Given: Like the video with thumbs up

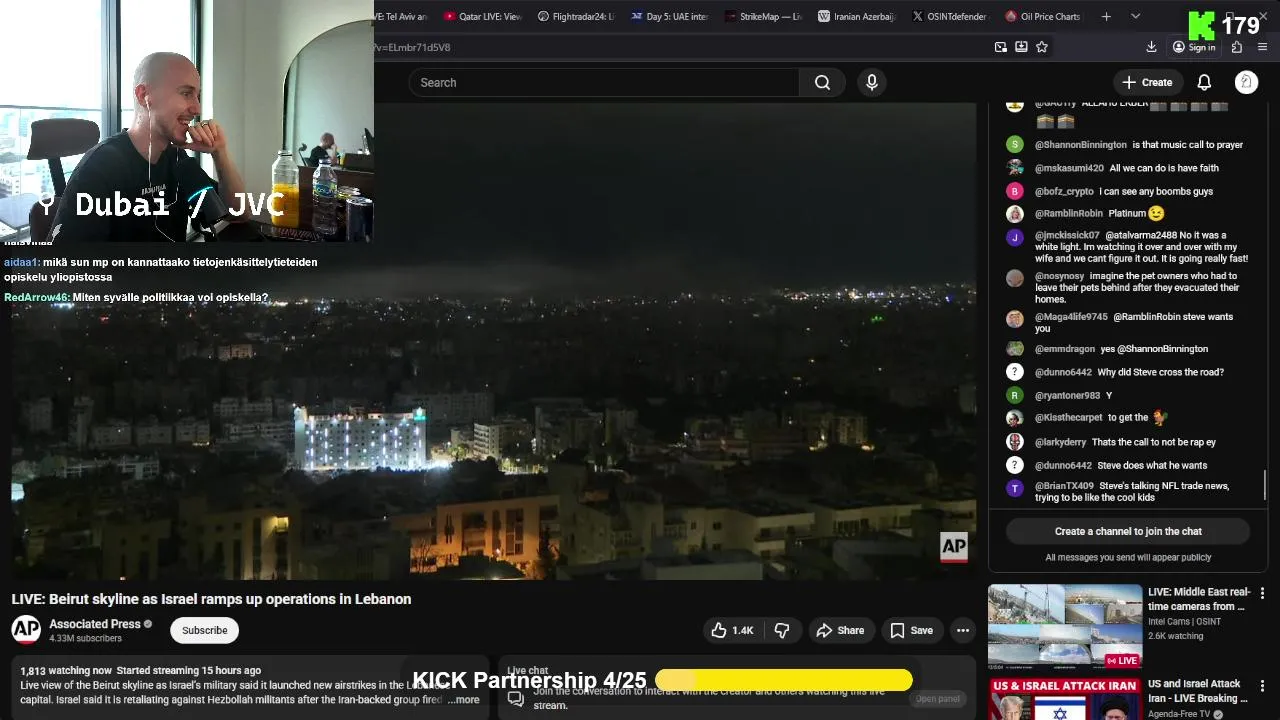Looking at the screenshot, I should (x=731, y=630).
